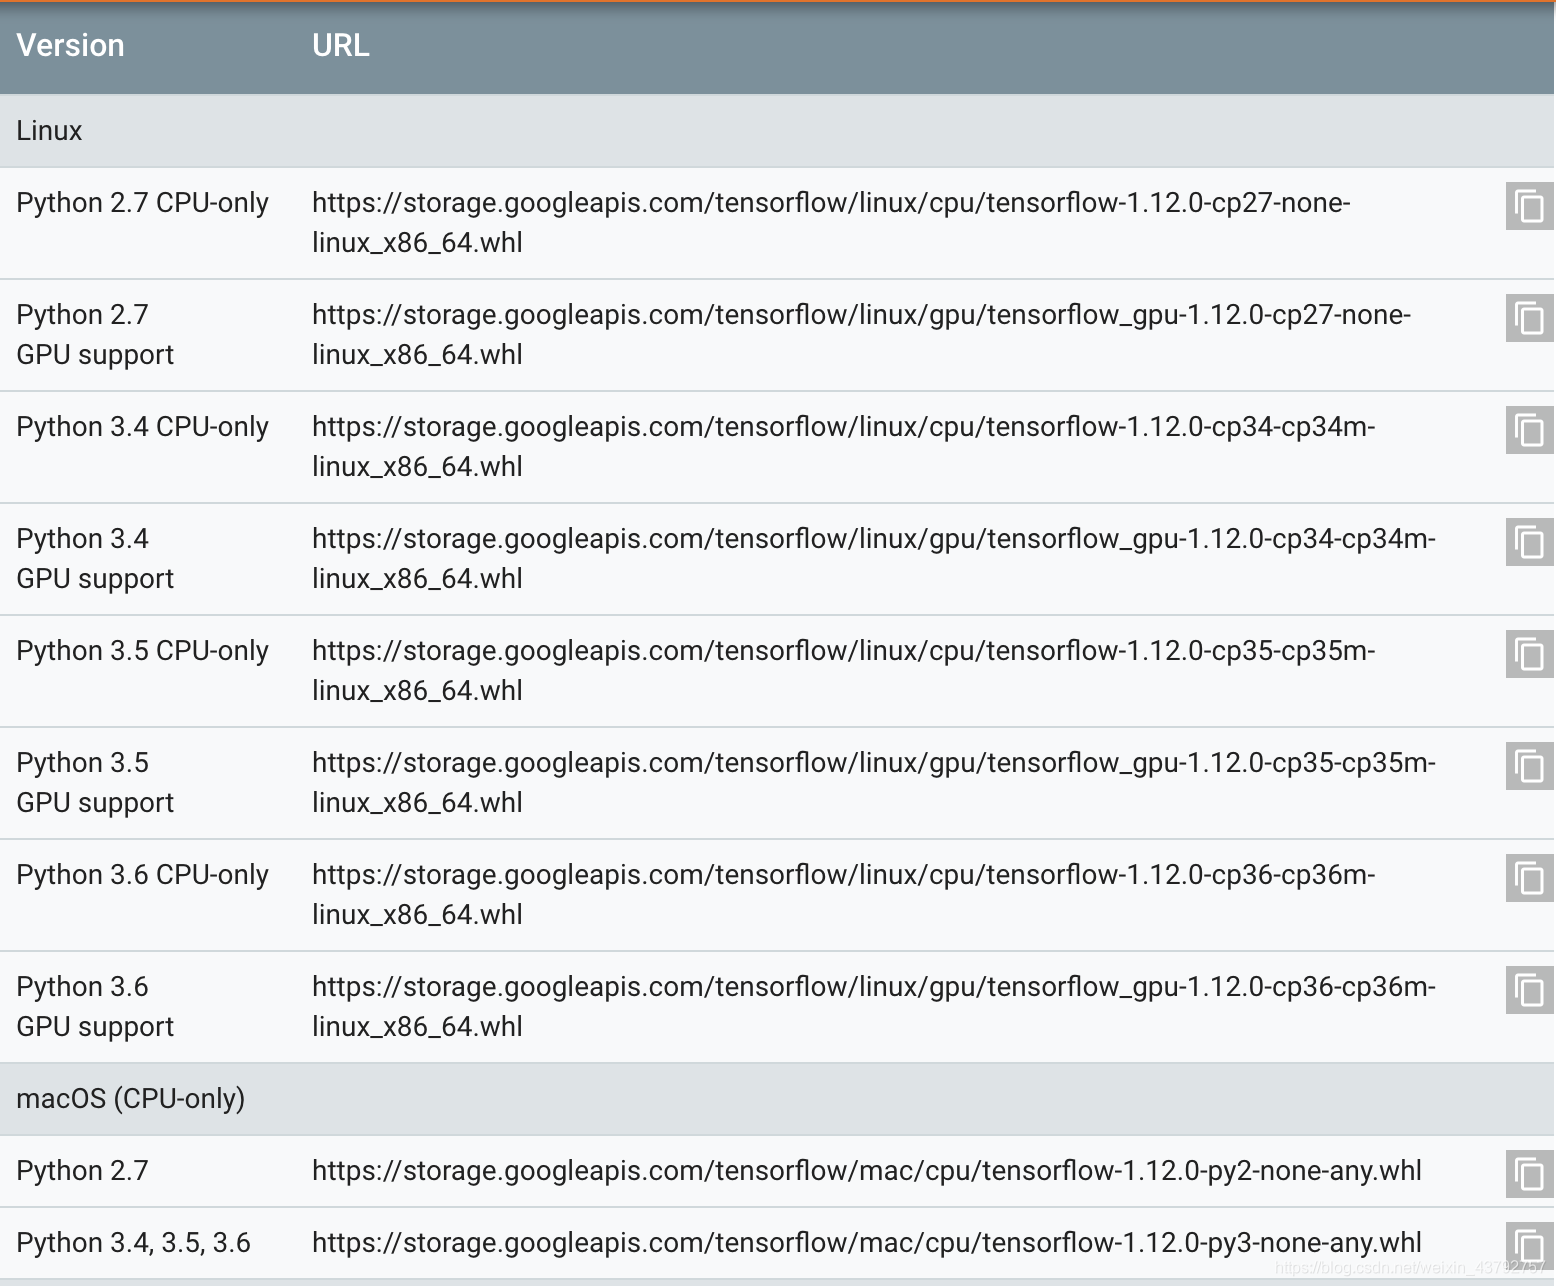The height and width of the screenshot is (1286, 1556).
Task: Click the tensorflow_gpu-1.12.0-cp36-cp36m URL text
Action: tap(874, 1006)
